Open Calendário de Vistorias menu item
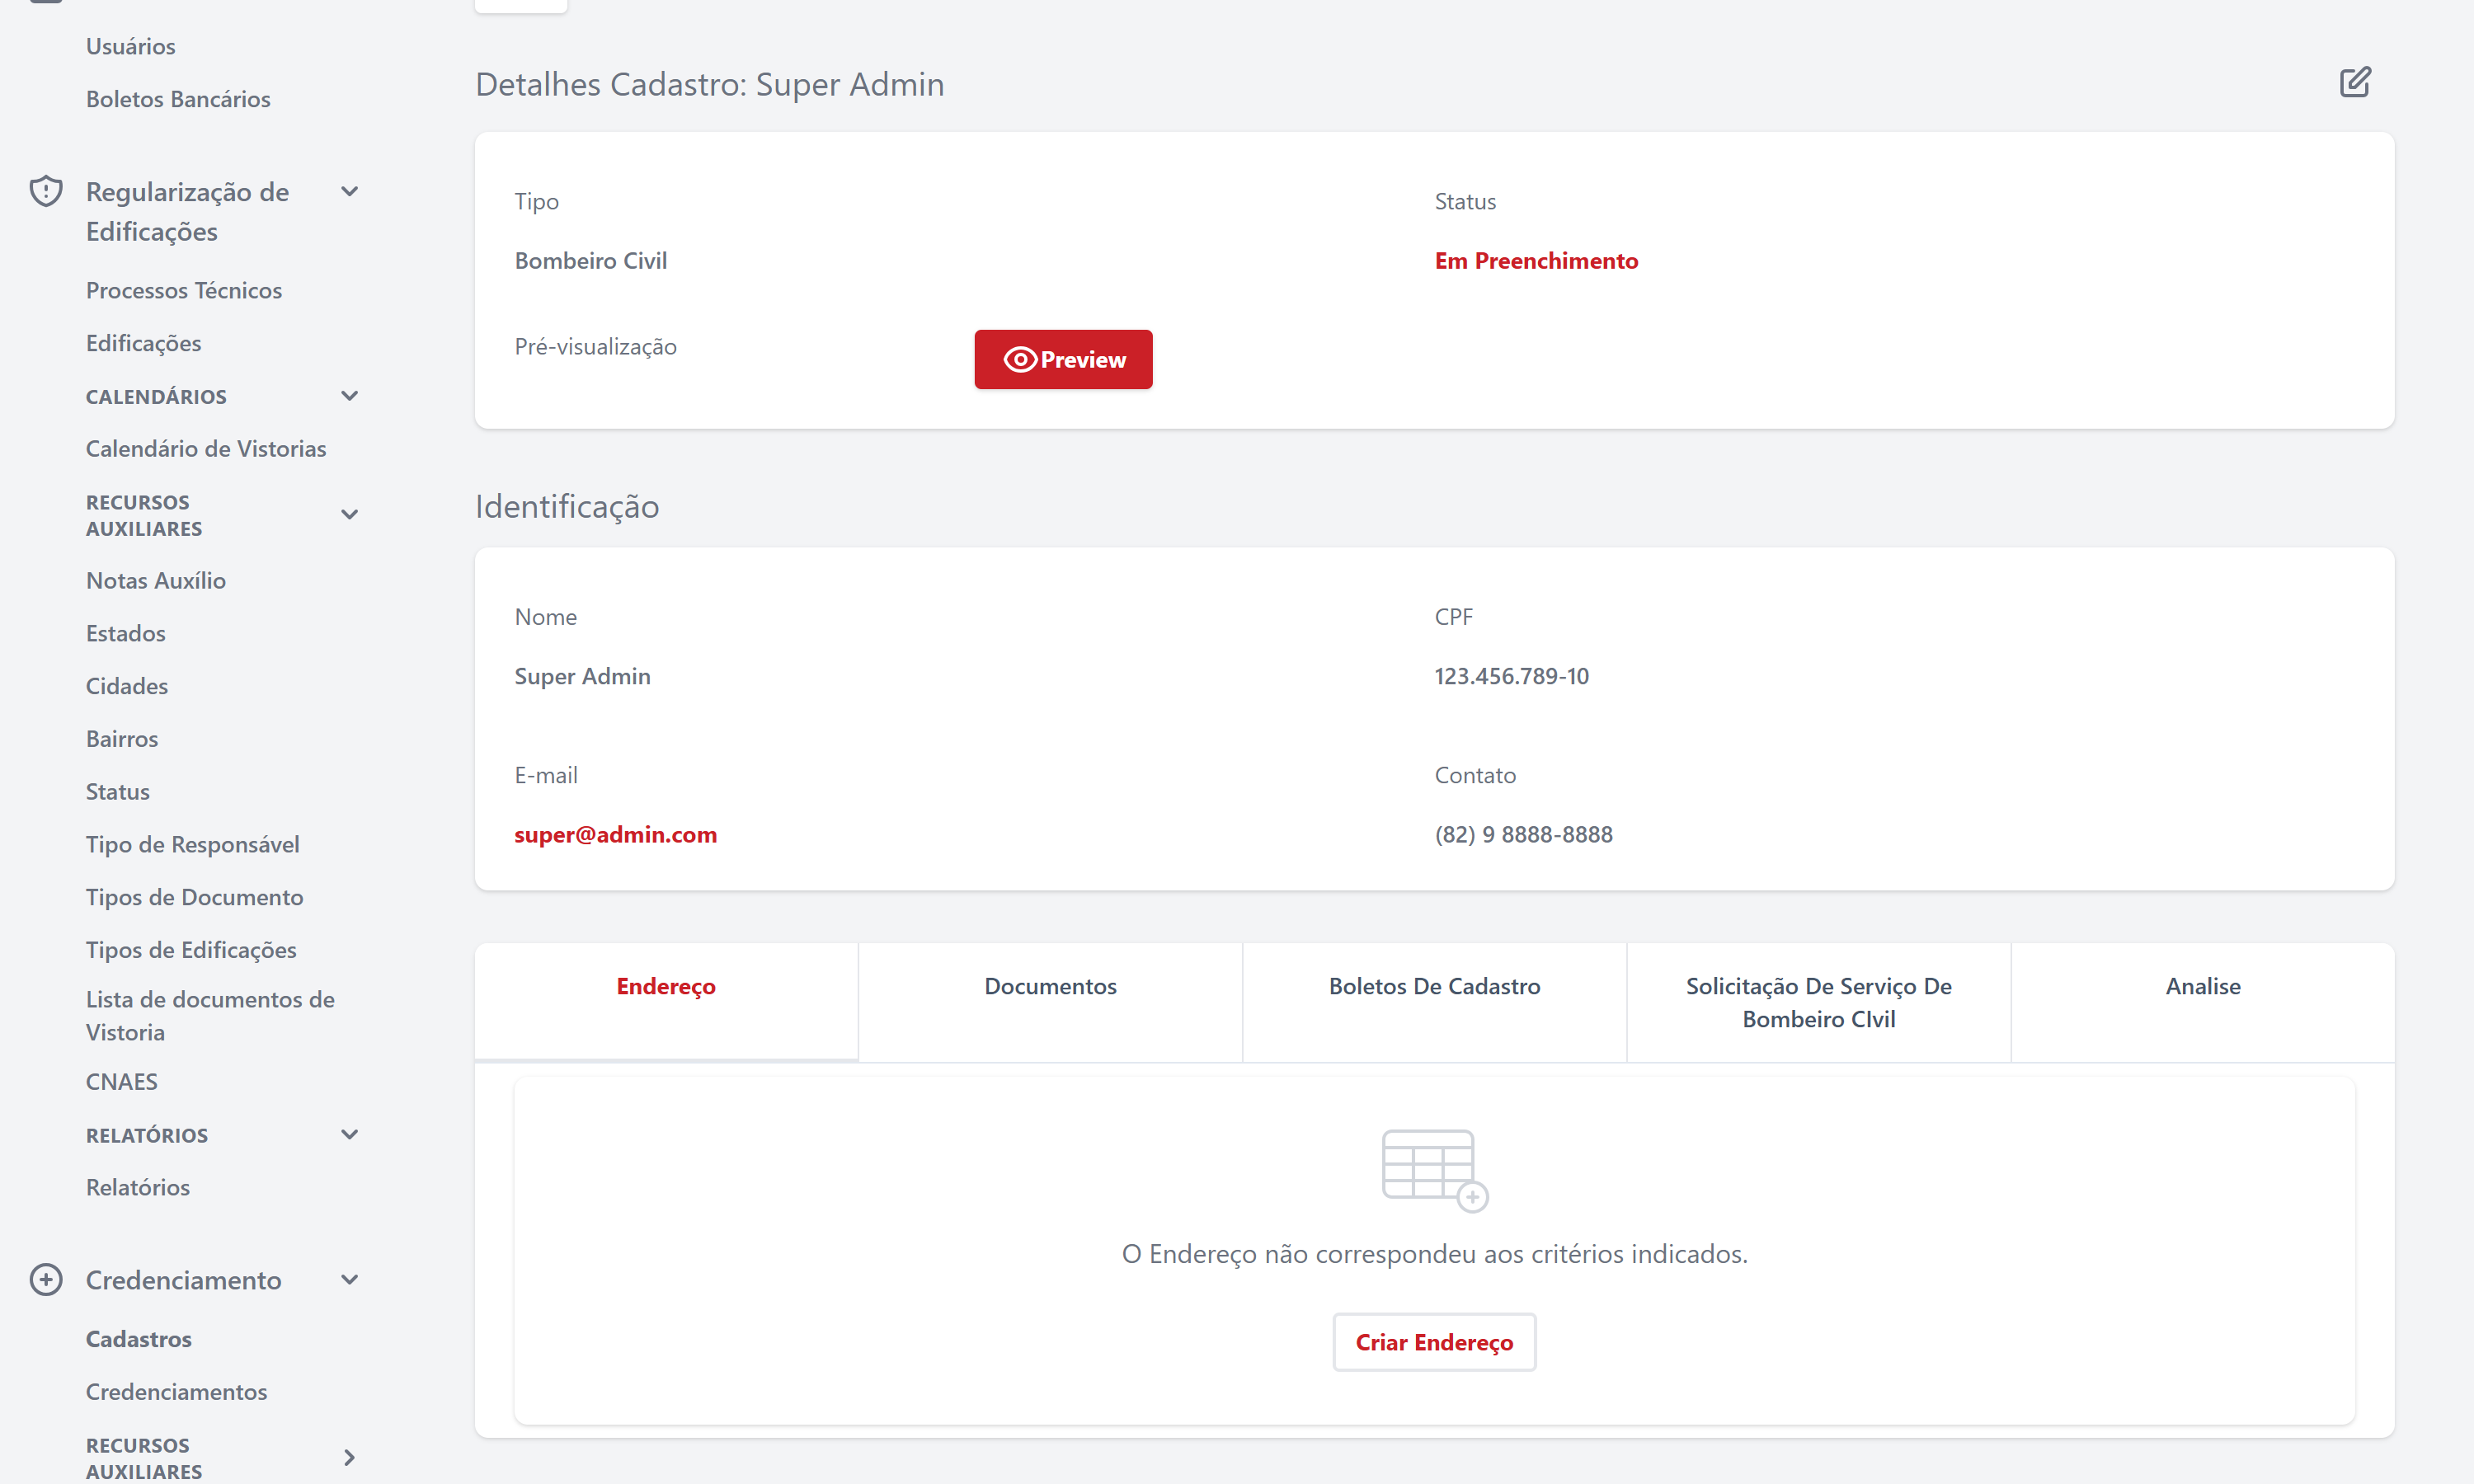2474x1484 pixels. pyautogui.click(x=206, y=448)
